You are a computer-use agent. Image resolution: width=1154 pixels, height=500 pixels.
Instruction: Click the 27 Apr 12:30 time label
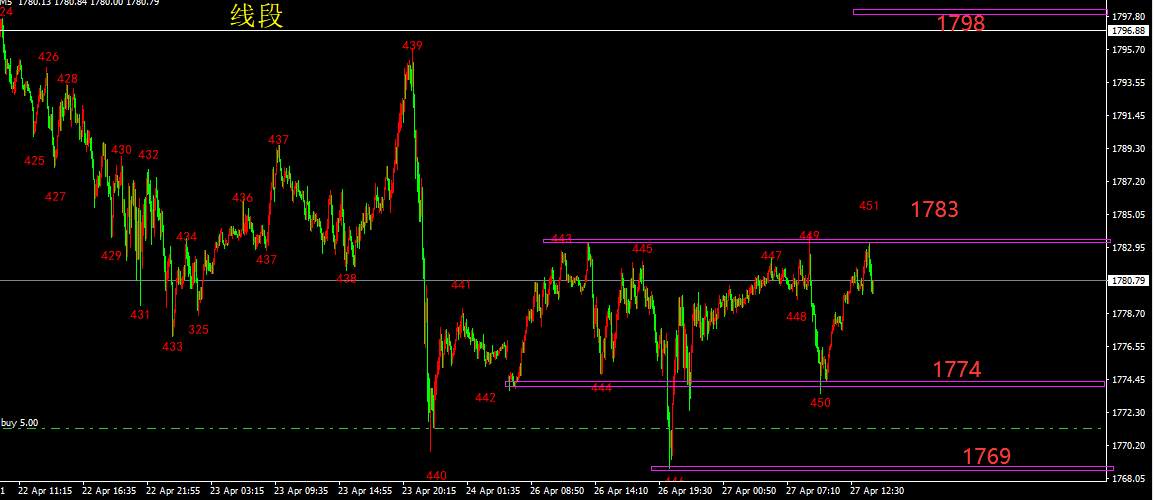click(877, 490)
